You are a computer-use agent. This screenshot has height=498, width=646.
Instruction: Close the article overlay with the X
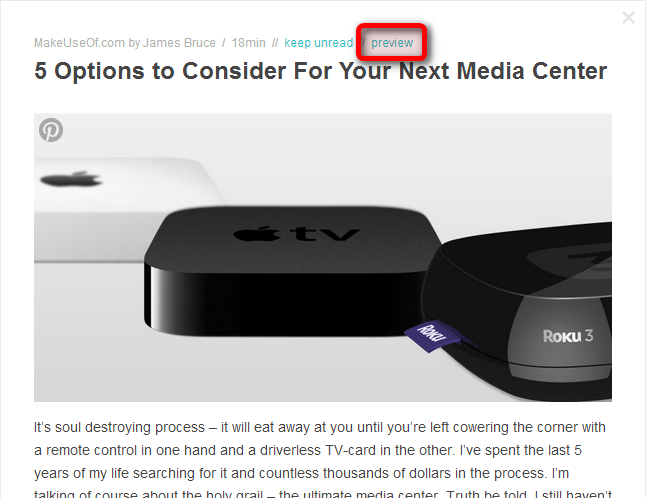[x=628, y=18]
